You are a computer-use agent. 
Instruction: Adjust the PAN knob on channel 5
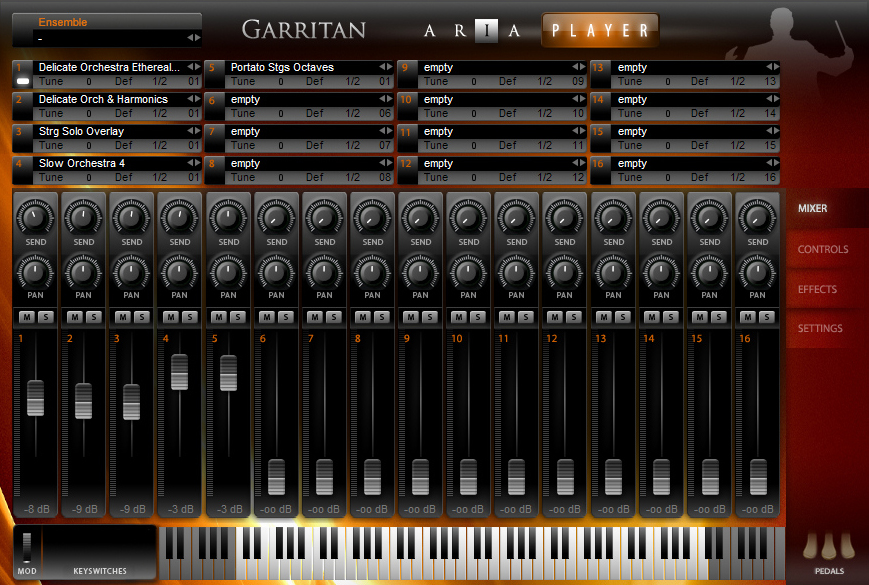point(228,271)
